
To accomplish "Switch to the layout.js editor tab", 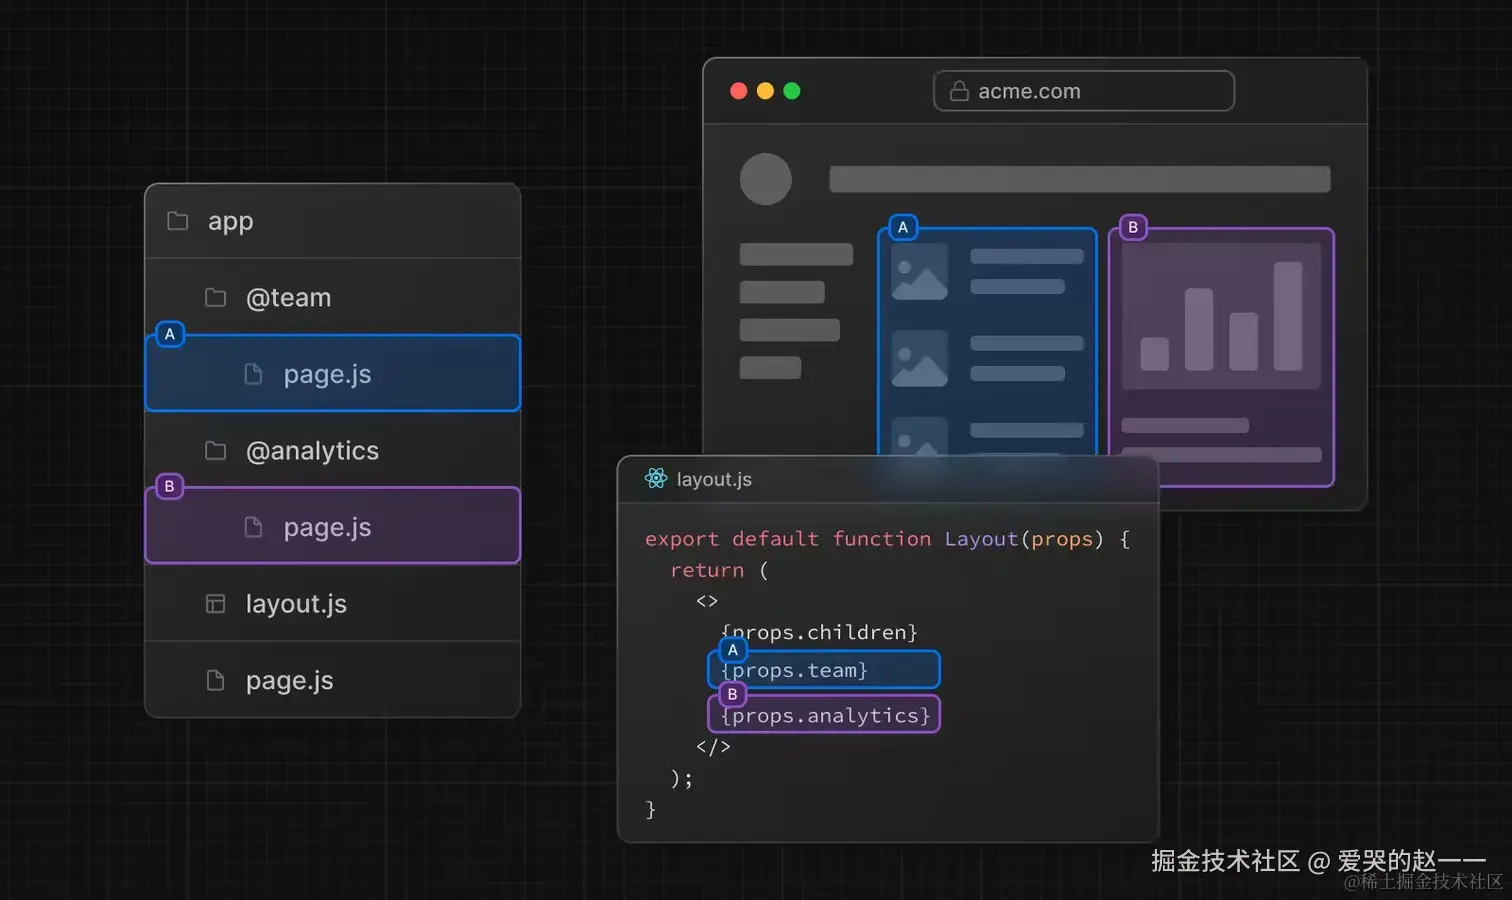I will (x=698, y=479).
